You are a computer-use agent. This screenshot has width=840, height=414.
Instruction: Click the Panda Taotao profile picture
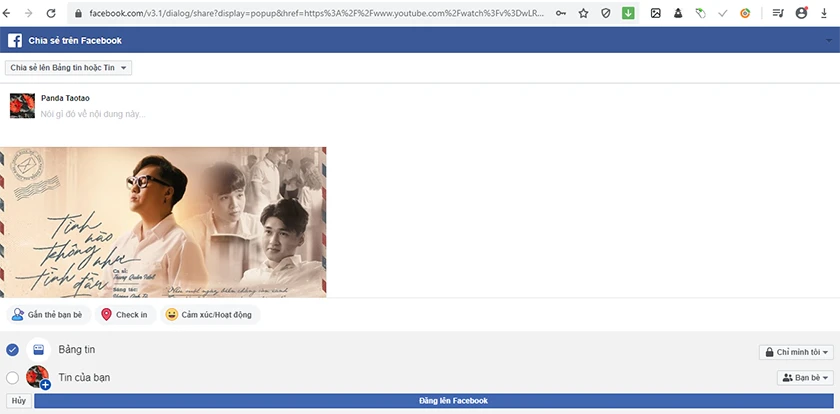tap(22, 106)
